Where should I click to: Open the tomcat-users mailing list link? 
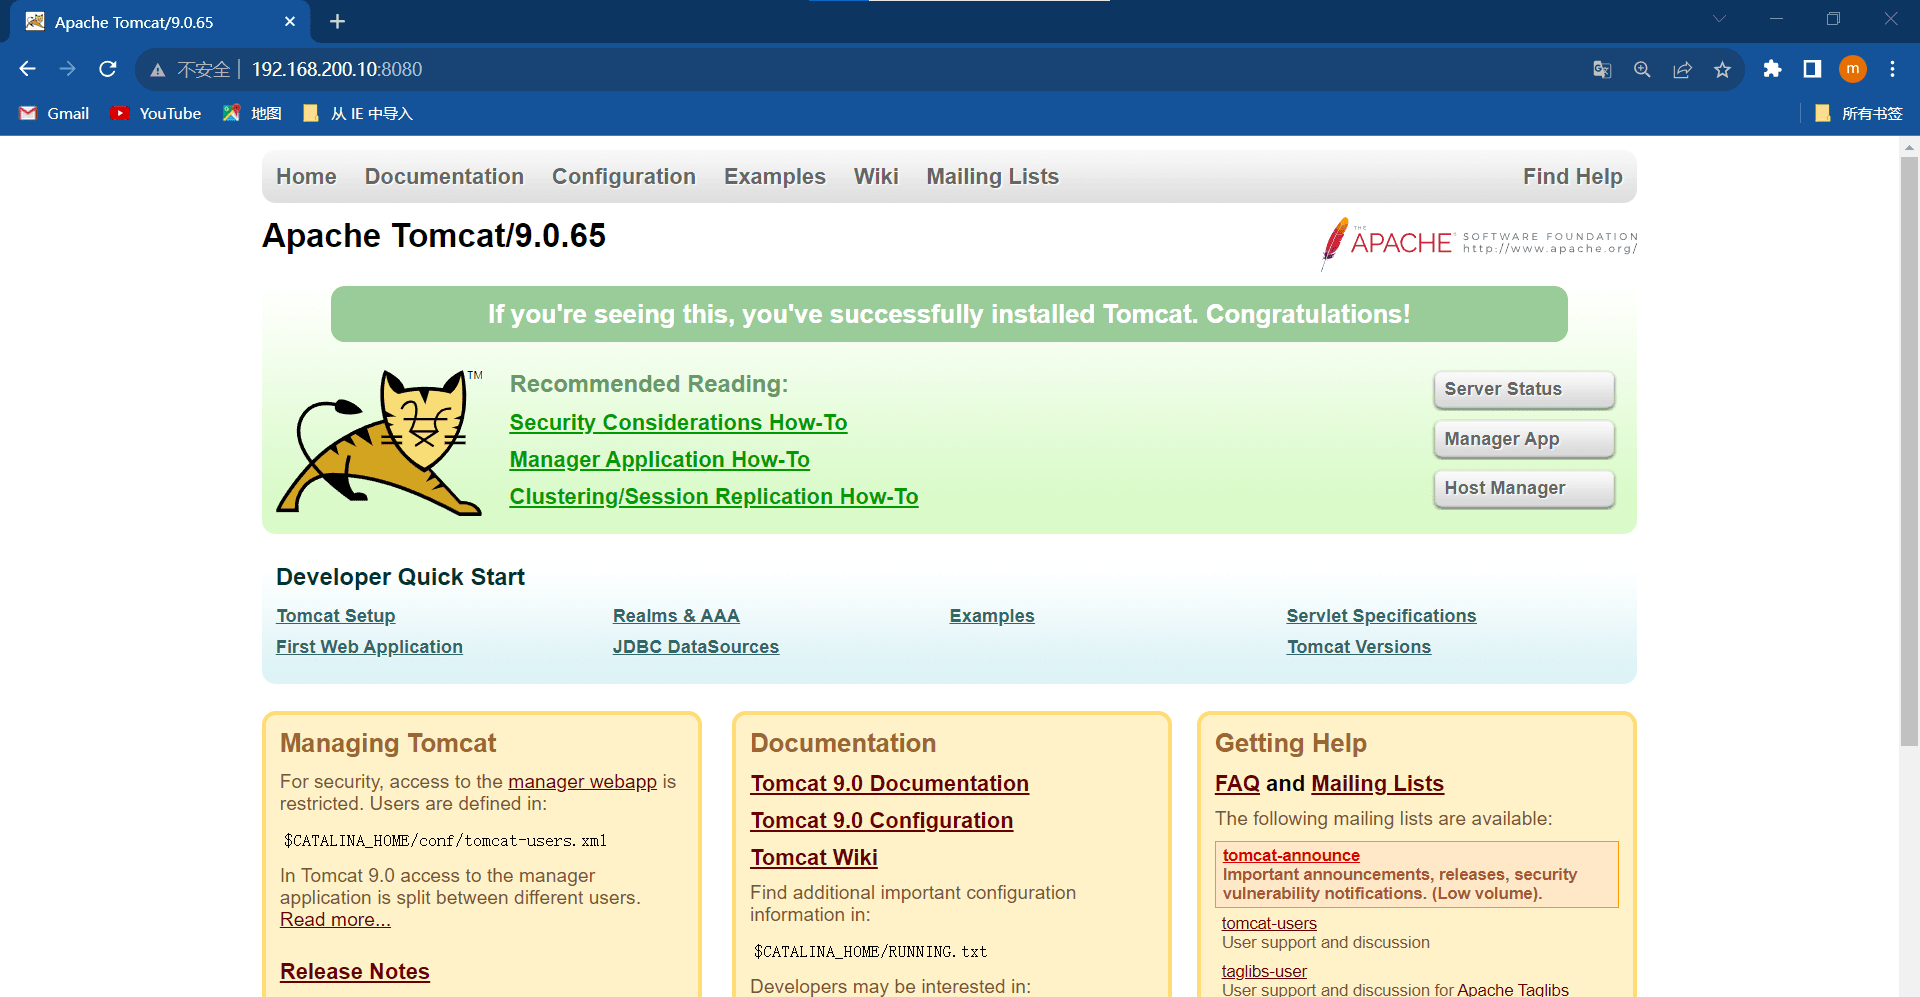(1269, 923)
